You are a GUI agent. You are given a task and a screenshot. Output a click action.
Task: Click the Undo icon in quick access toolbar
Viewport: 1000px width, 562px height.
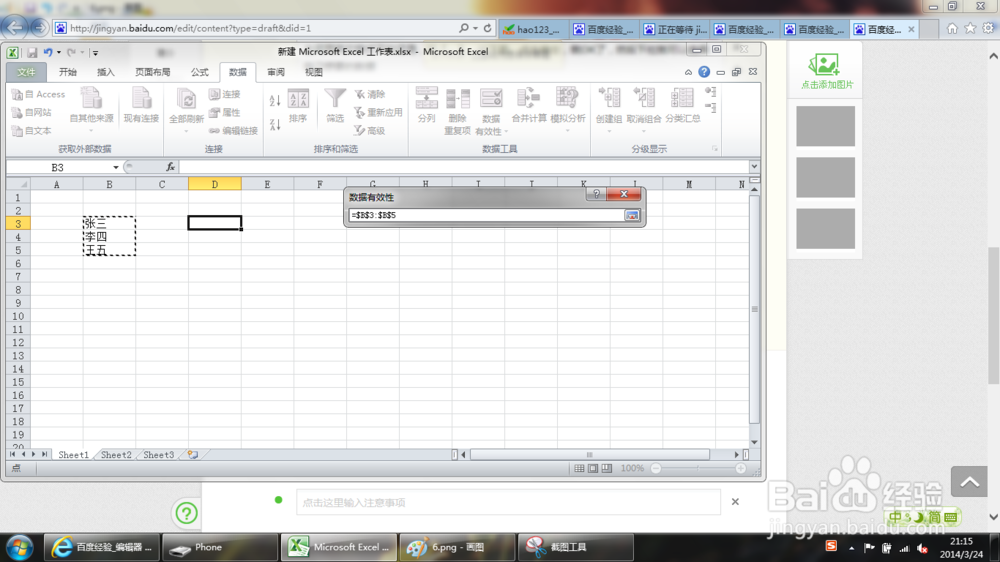pos(48,52)
